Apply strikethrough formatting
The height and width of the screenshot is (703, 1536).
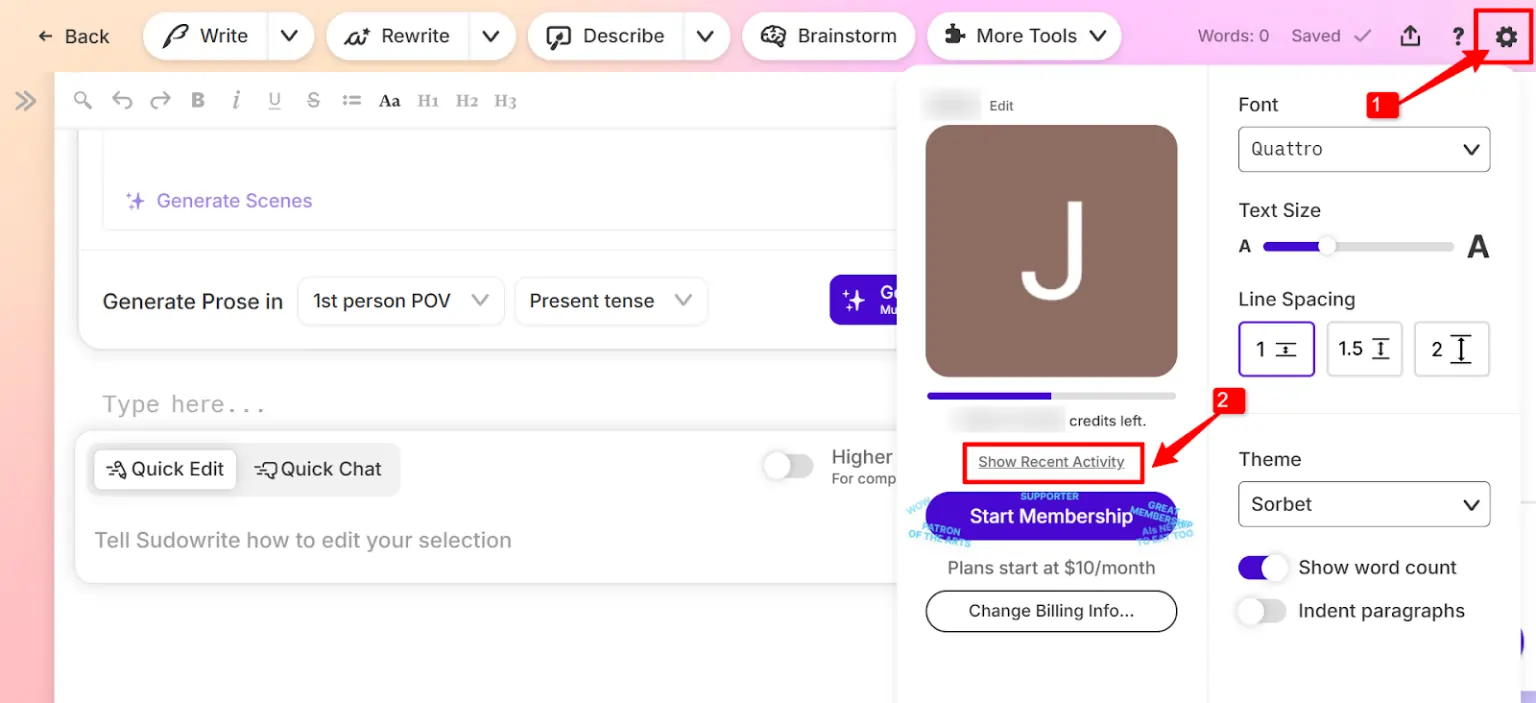[313, 99]
